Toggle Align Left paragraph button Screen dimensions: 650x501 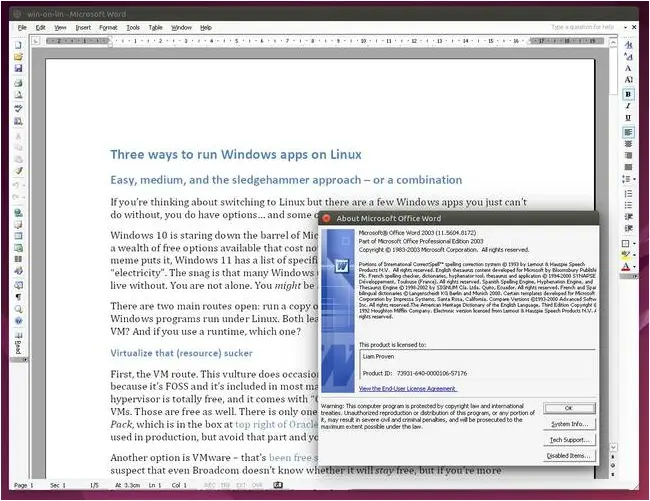tap(628, 132)
